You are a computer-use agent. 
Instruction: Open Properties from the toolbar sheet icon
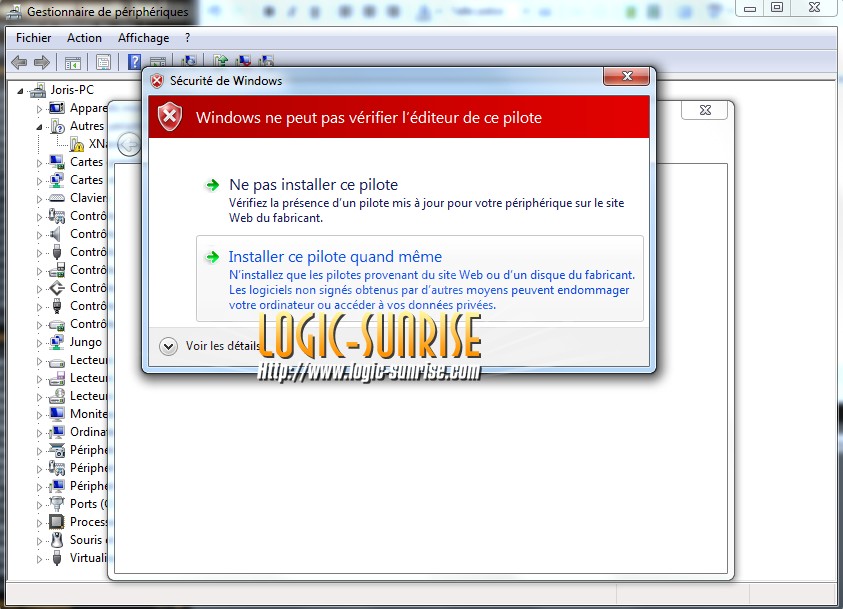[x=103, y=62]
